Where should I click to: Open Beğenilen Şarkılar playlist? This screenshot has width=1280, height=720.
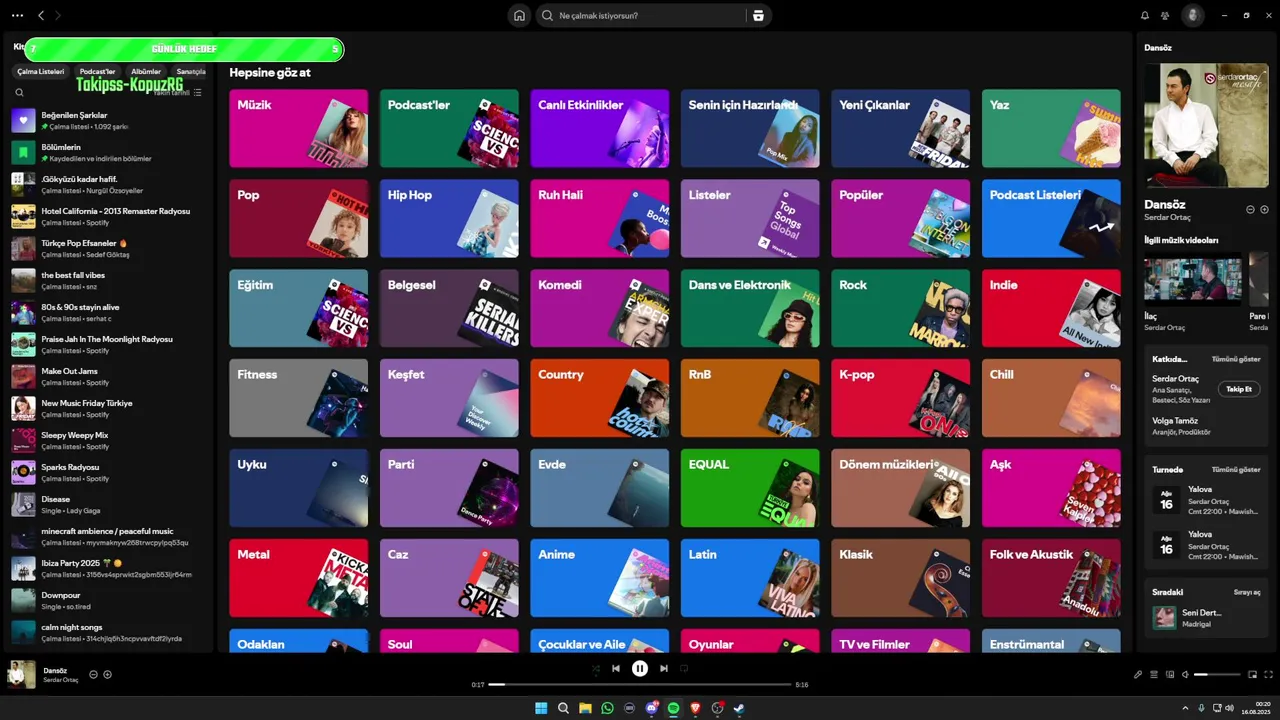click(110, 121)
